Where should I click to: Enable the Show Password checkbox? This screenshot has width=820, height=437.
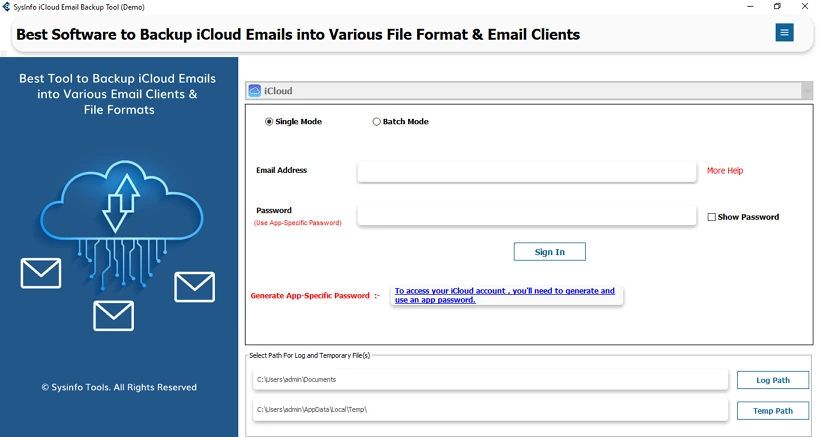(711, 217)
